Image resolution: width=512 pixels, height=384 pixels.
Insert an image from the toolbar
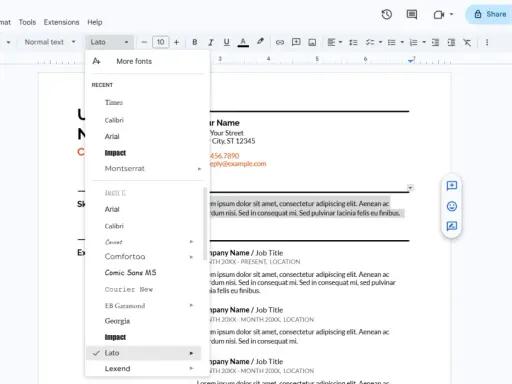pyautogui.click(x=312, y=42)
